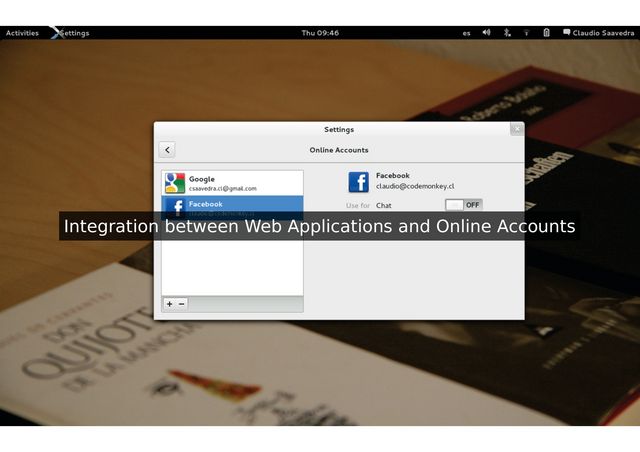Select the Google account icon
640x452 pixels.
[x=175, y=183]
